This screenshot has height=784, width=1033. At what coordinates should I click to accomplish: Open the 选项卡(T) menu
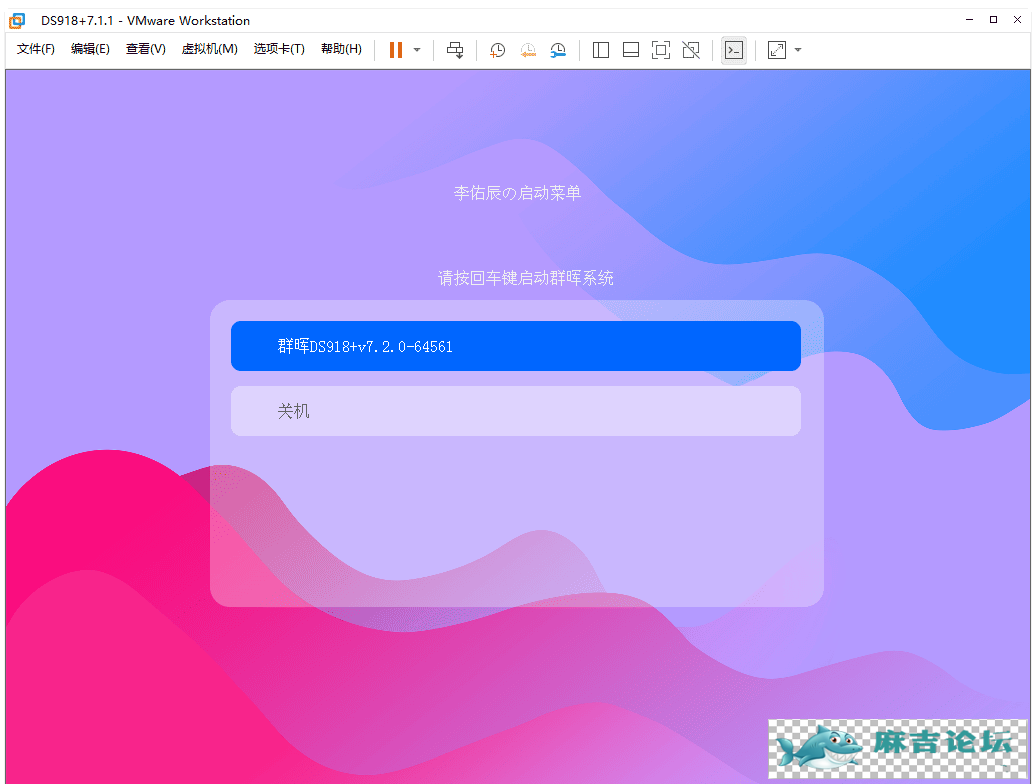279,49
